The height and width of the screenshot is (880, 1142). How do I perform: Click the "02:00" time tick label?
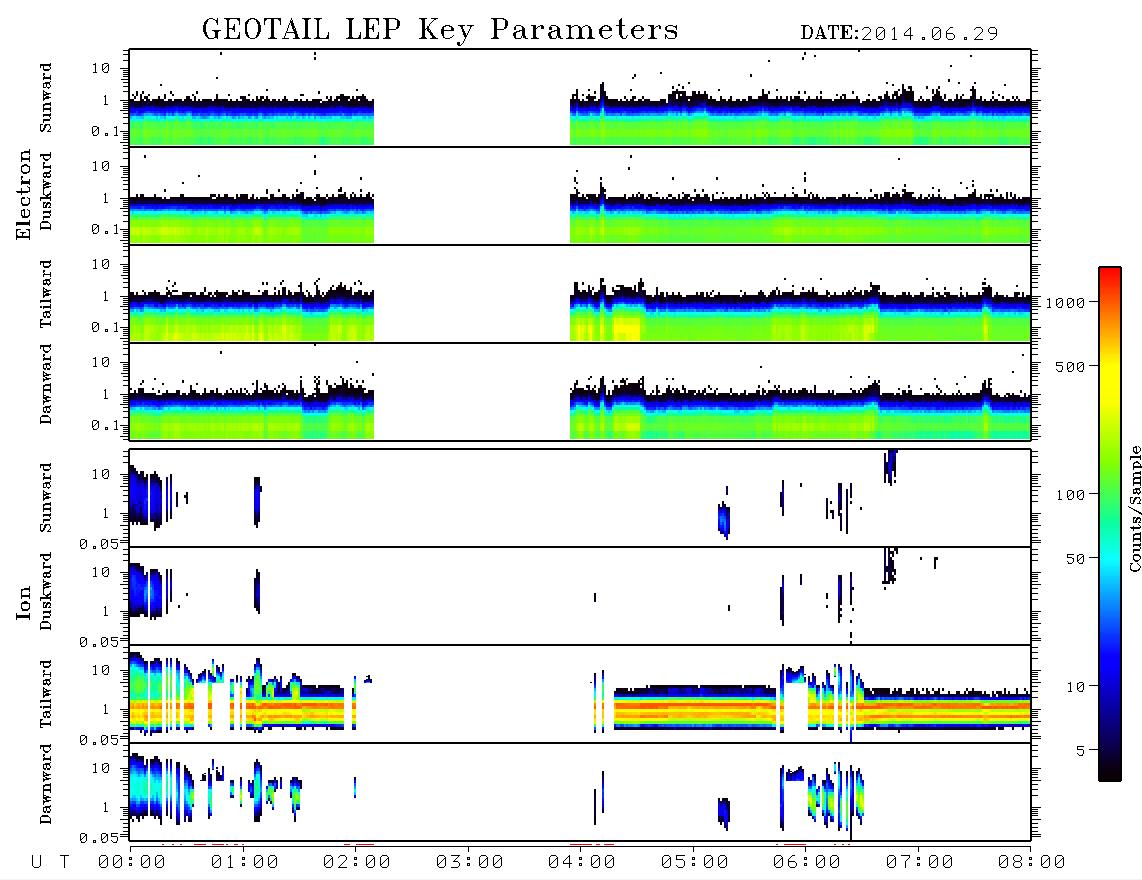tap(357, 863)
